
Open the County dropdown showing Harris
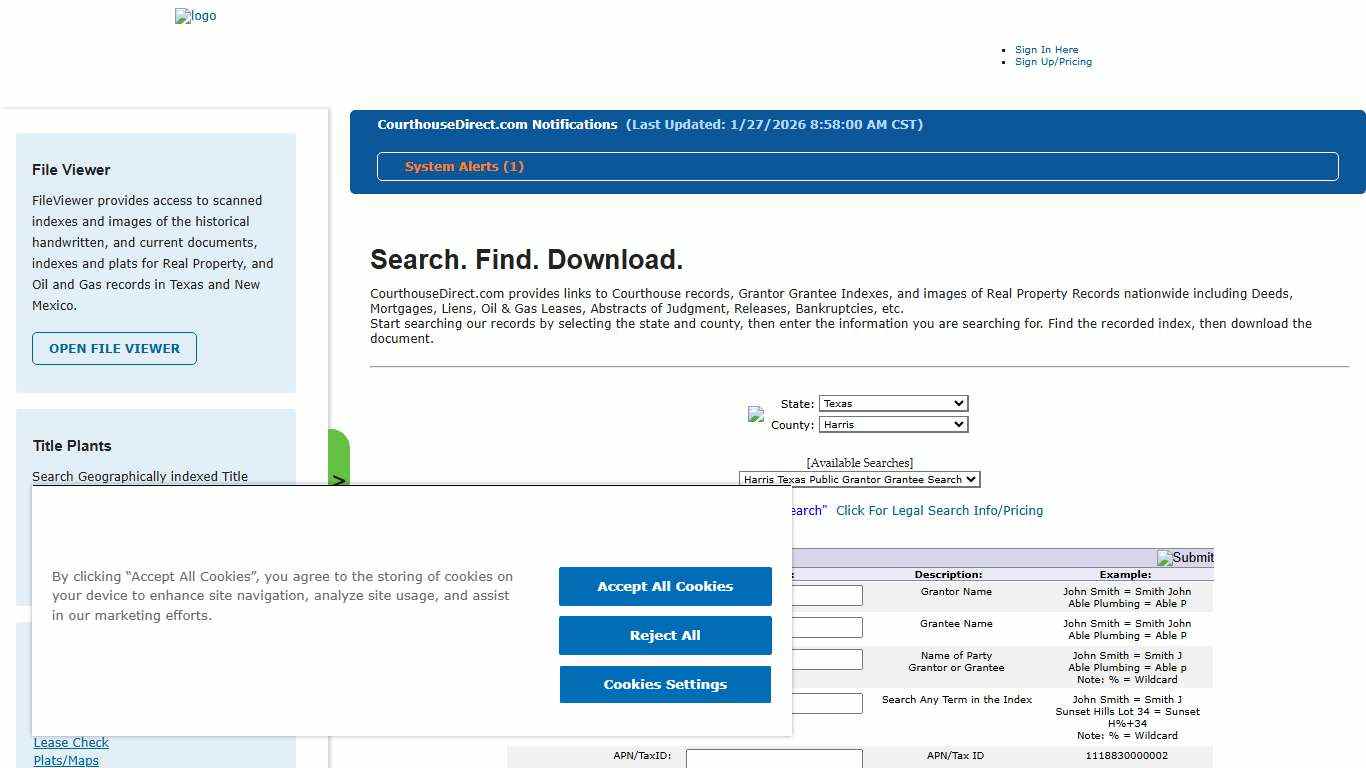coord(893,424)
